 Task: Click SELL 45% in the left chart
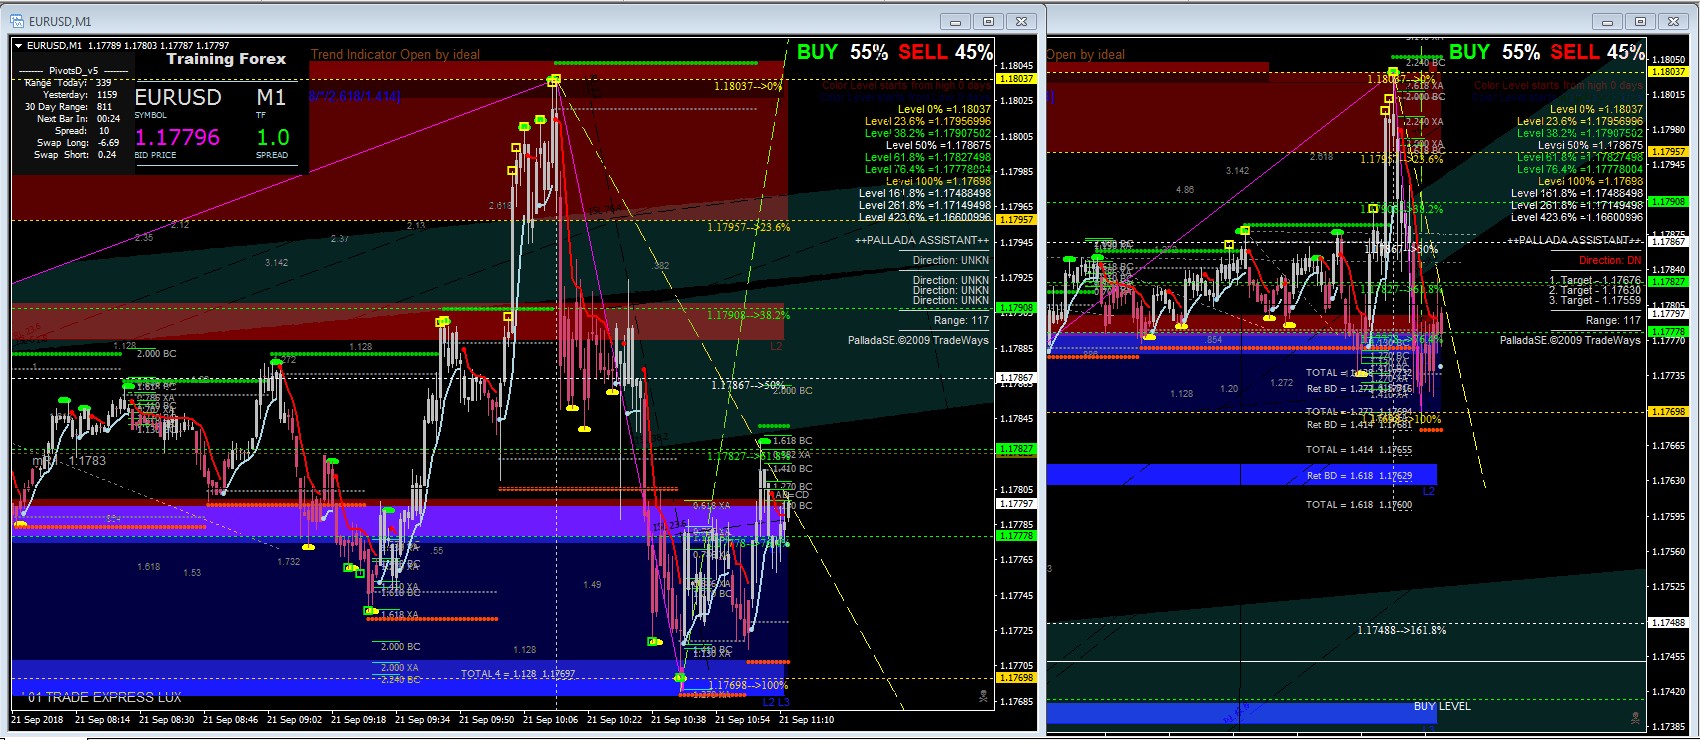(x=945, y=52)
